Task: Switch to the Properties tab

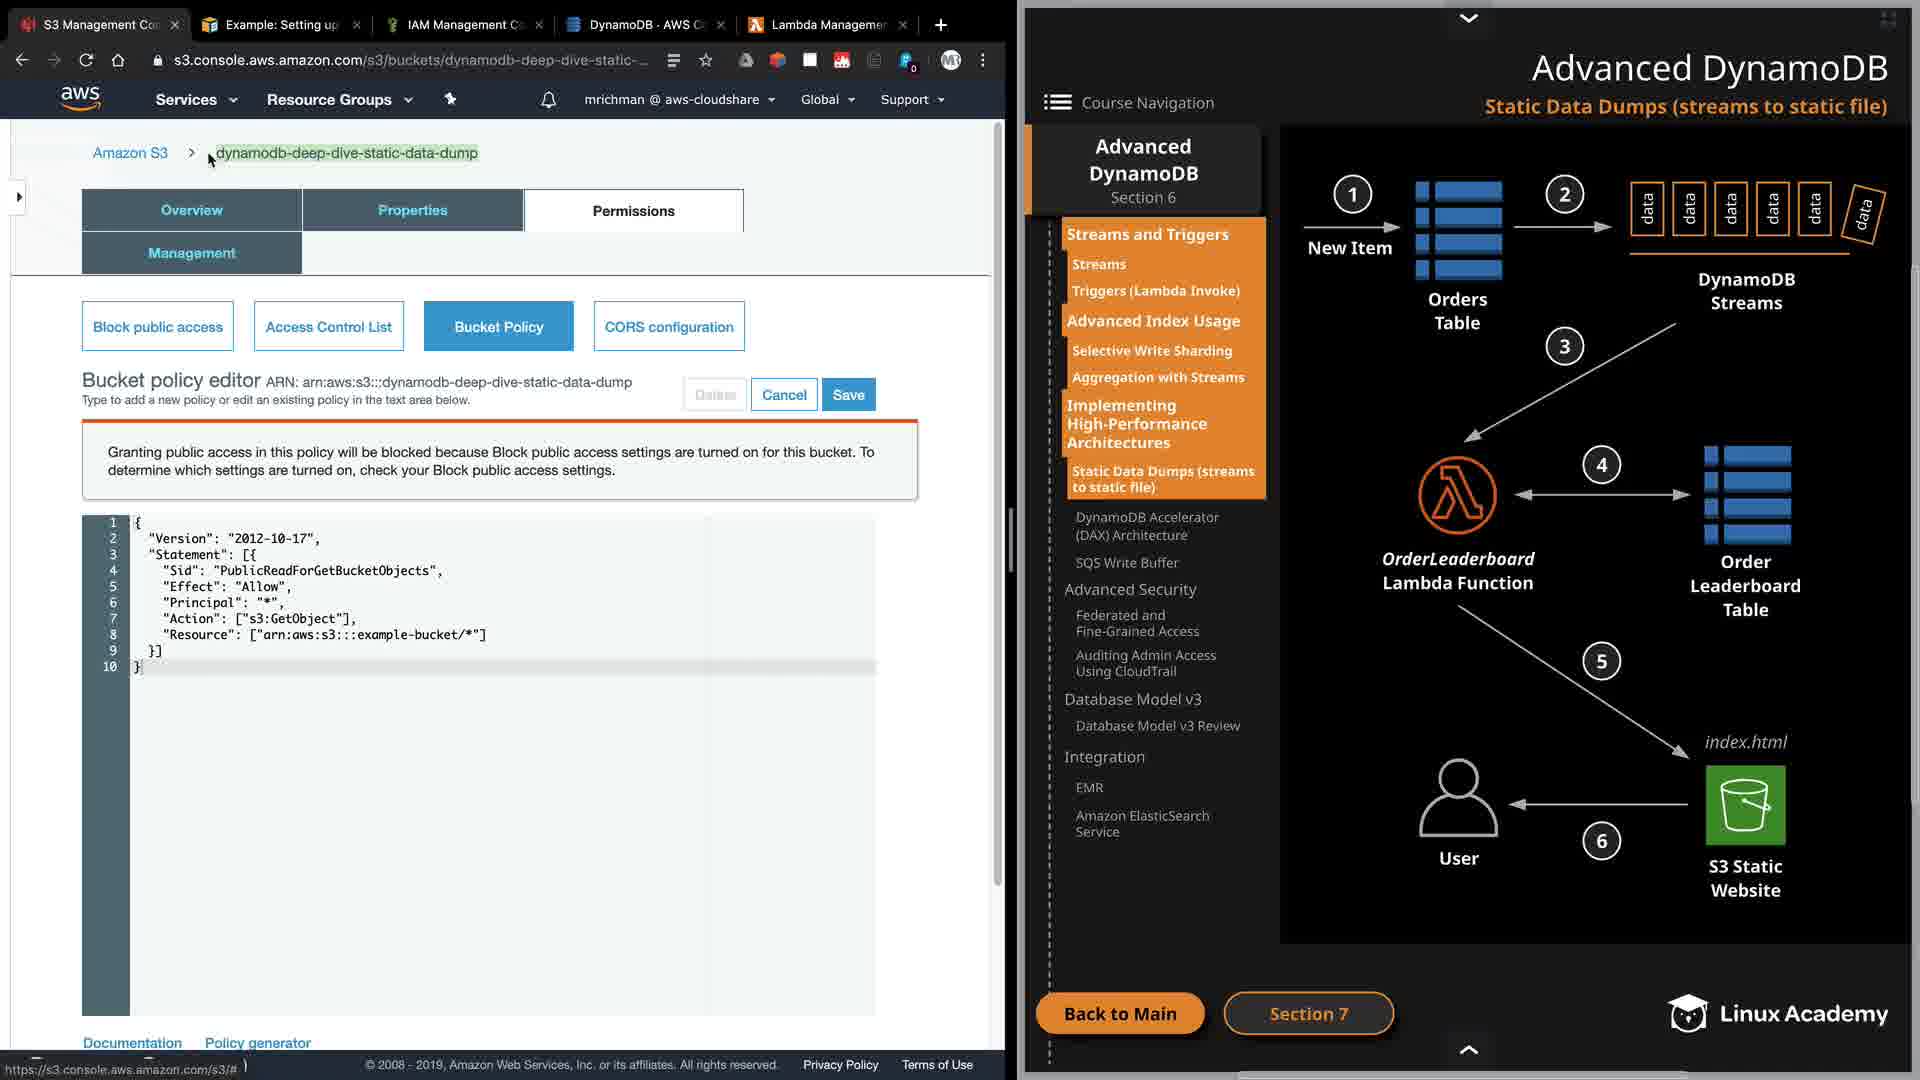Action: (412, 211)
